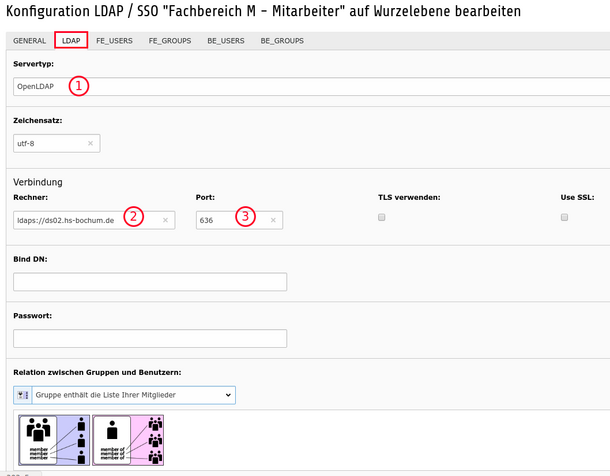Image resolution: width=610 pixels, height=476 pixels.
Task: Select the LDAP tab
Action: pos(71,40)
